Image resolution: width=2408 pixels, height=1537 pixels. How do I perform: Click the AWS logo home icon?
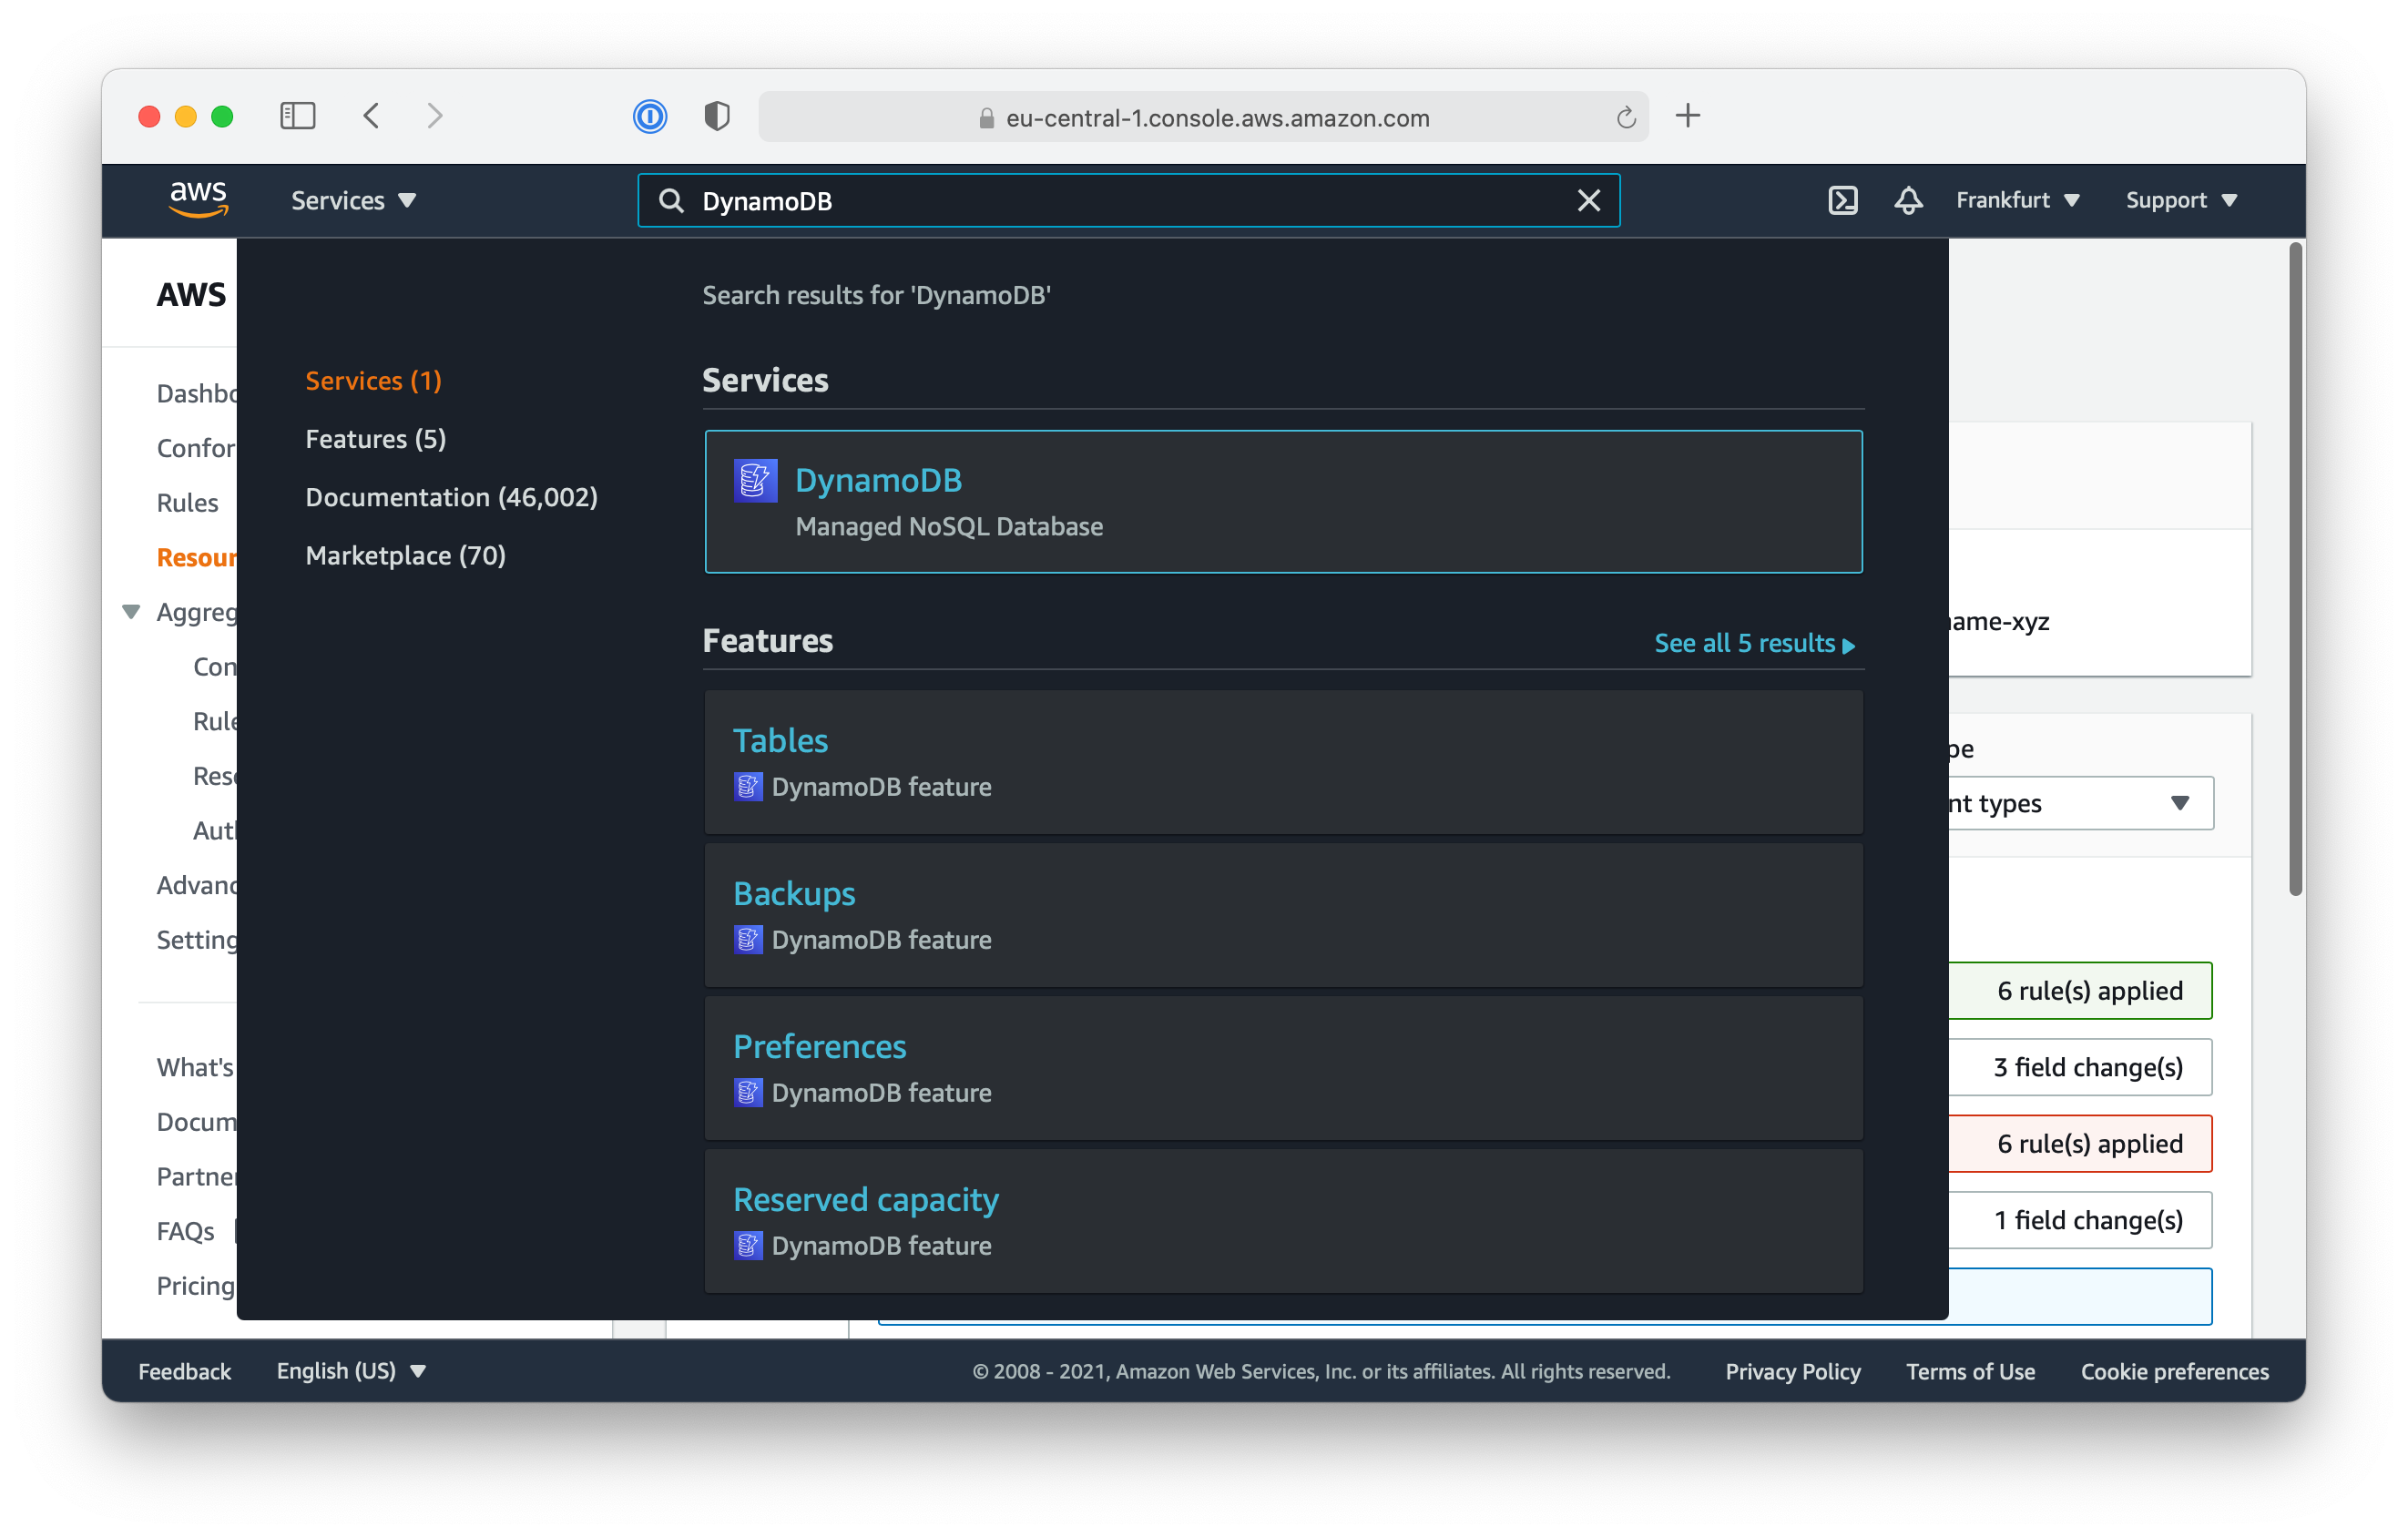(199, 200)
